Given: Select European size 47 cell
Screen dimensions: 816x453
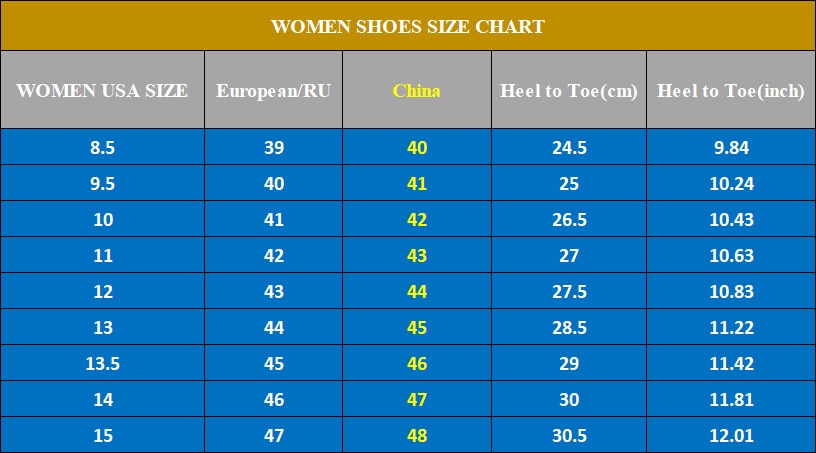Looking at the screenshot, I should click(274, 435).
